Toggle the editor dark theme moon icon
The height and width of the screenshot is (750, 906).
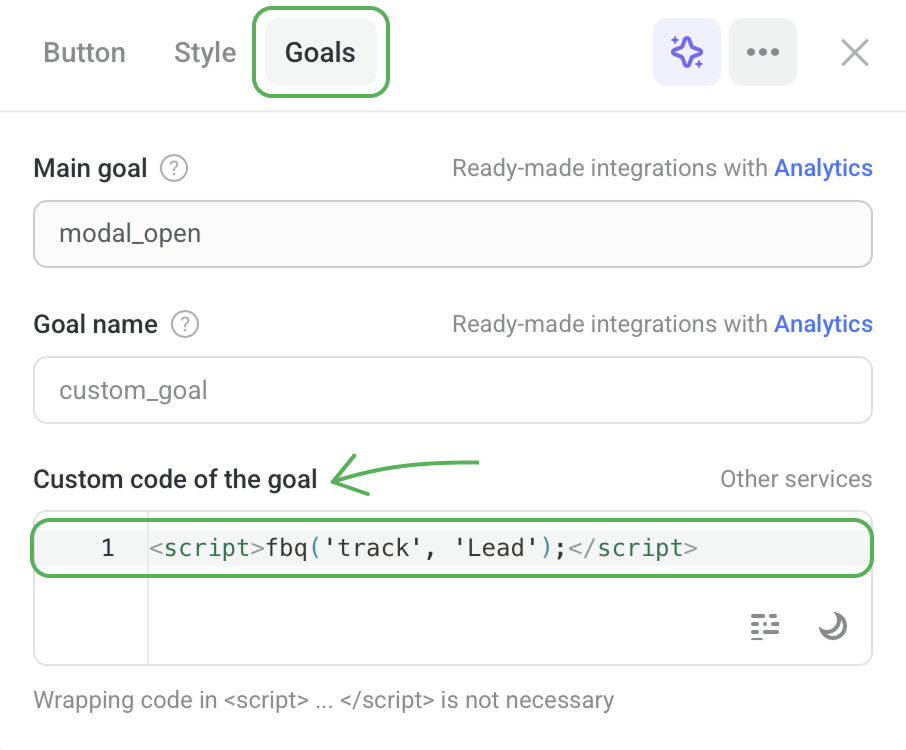click(832, 626)
